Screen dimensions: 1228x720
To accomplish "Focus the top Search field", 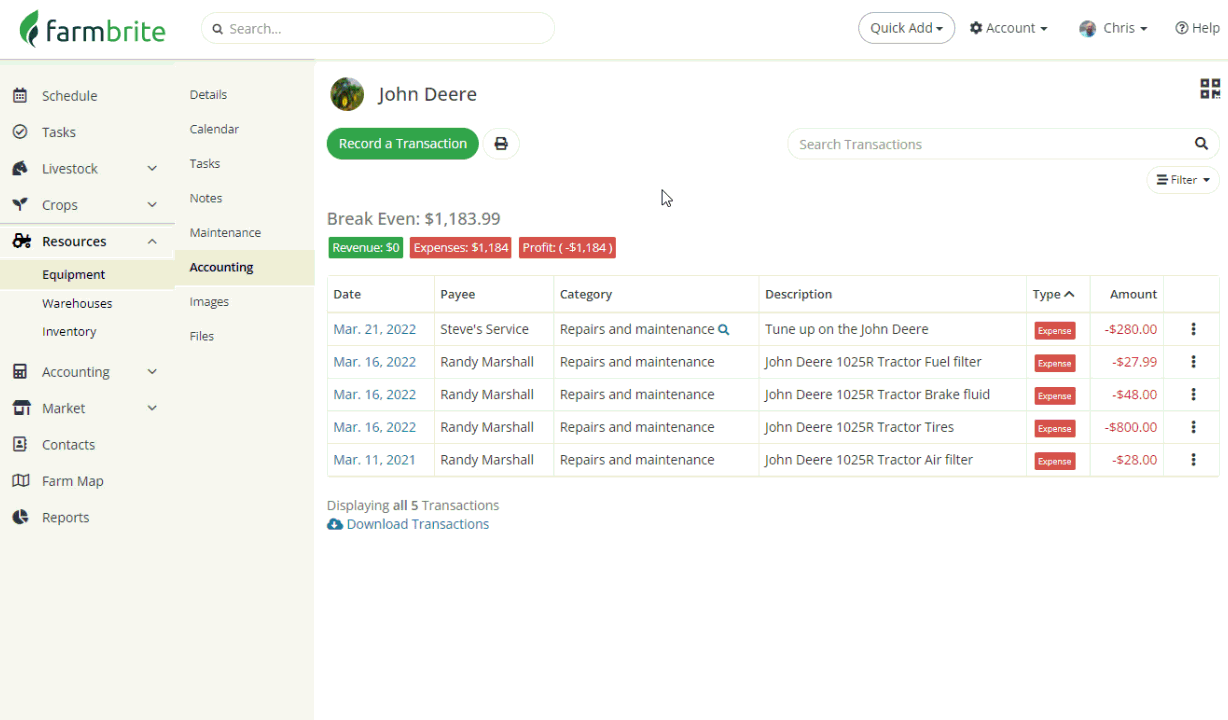I will 378,29.
